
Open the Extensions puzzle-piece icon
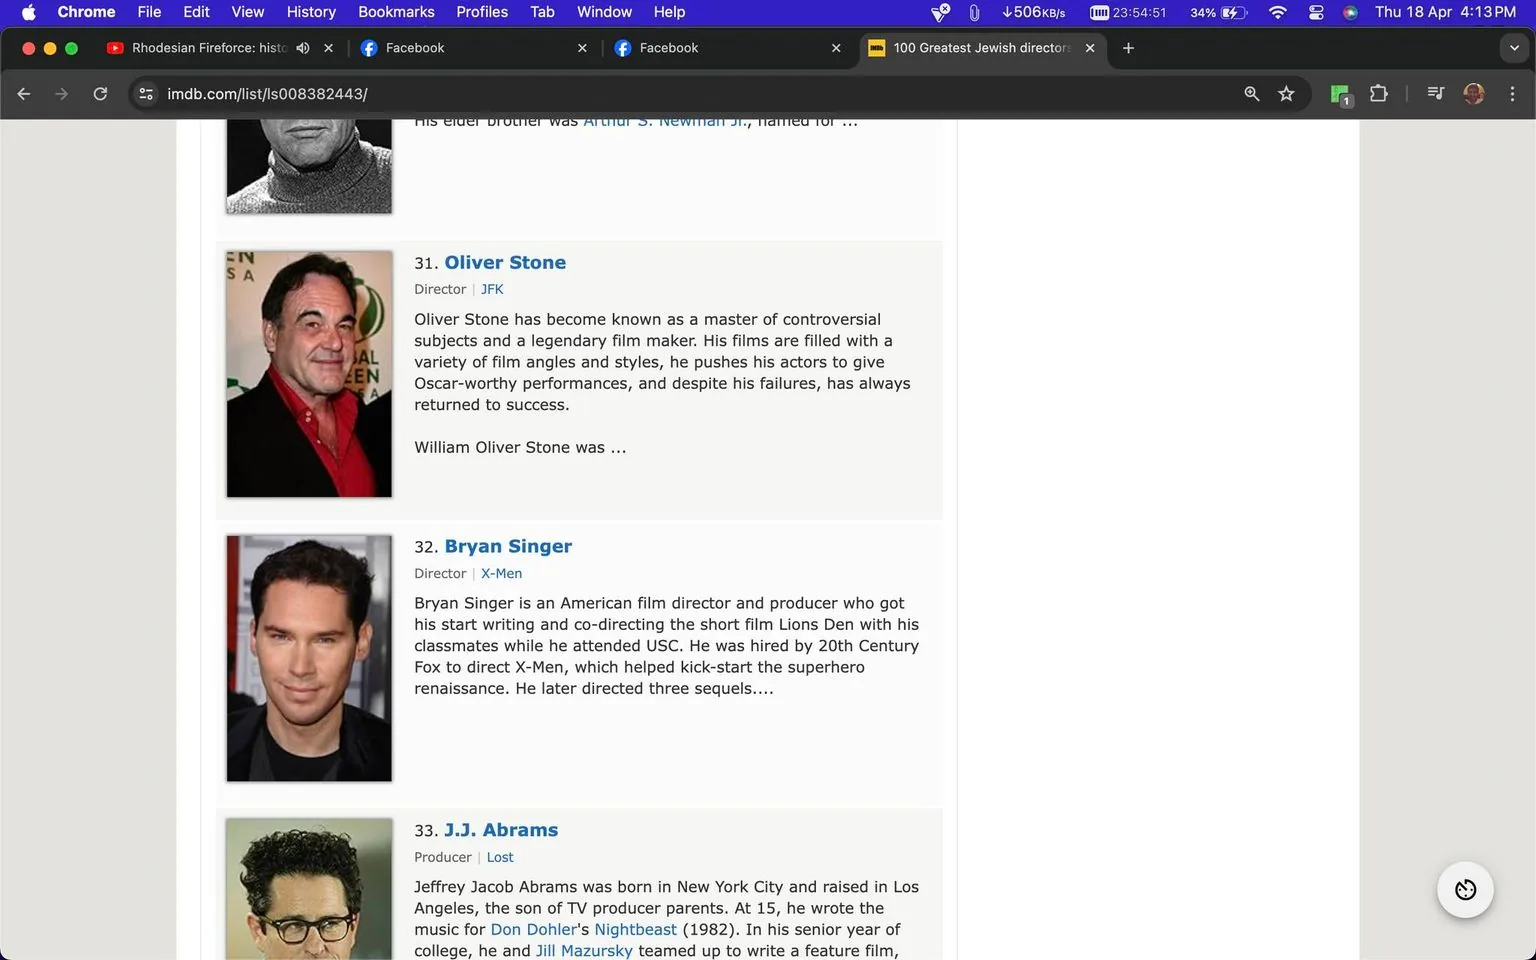(x=1378, y=93)
